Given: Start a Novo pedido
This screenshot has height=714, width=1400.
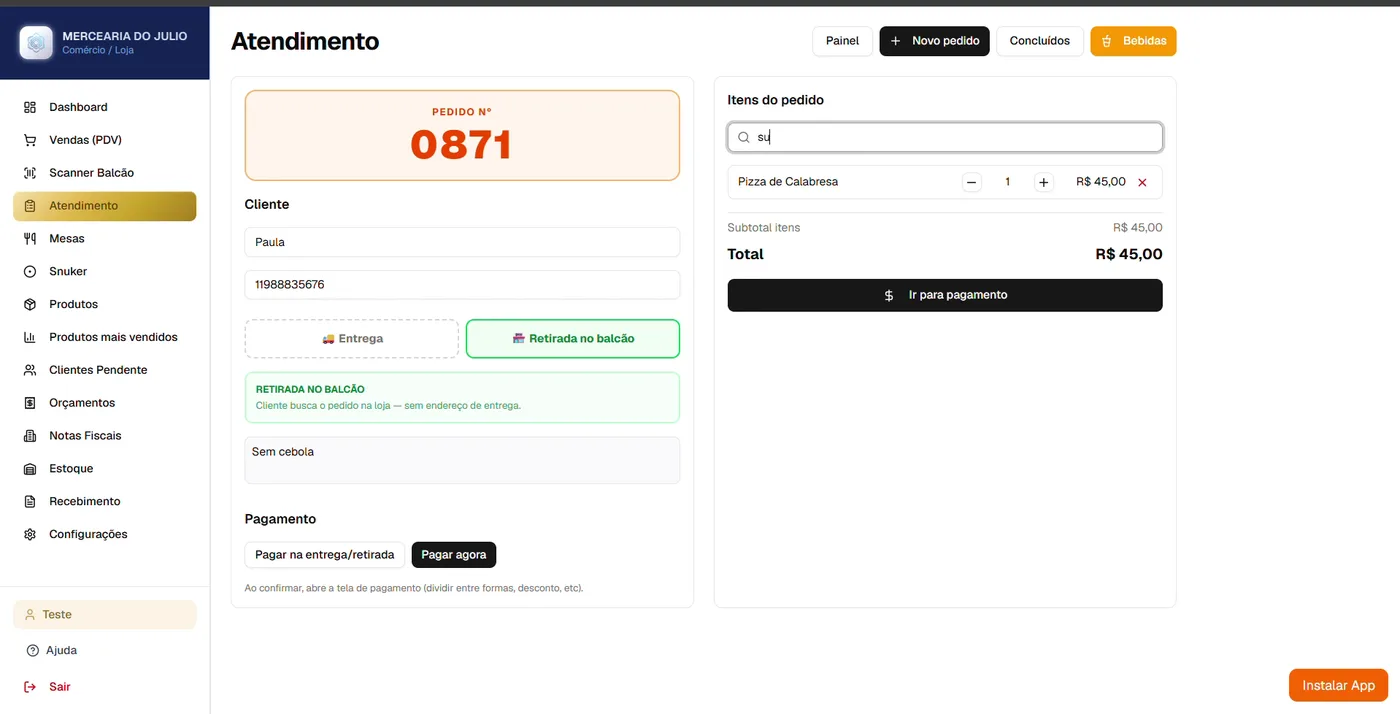Looking at the screenshot, I should pos(935,41).
